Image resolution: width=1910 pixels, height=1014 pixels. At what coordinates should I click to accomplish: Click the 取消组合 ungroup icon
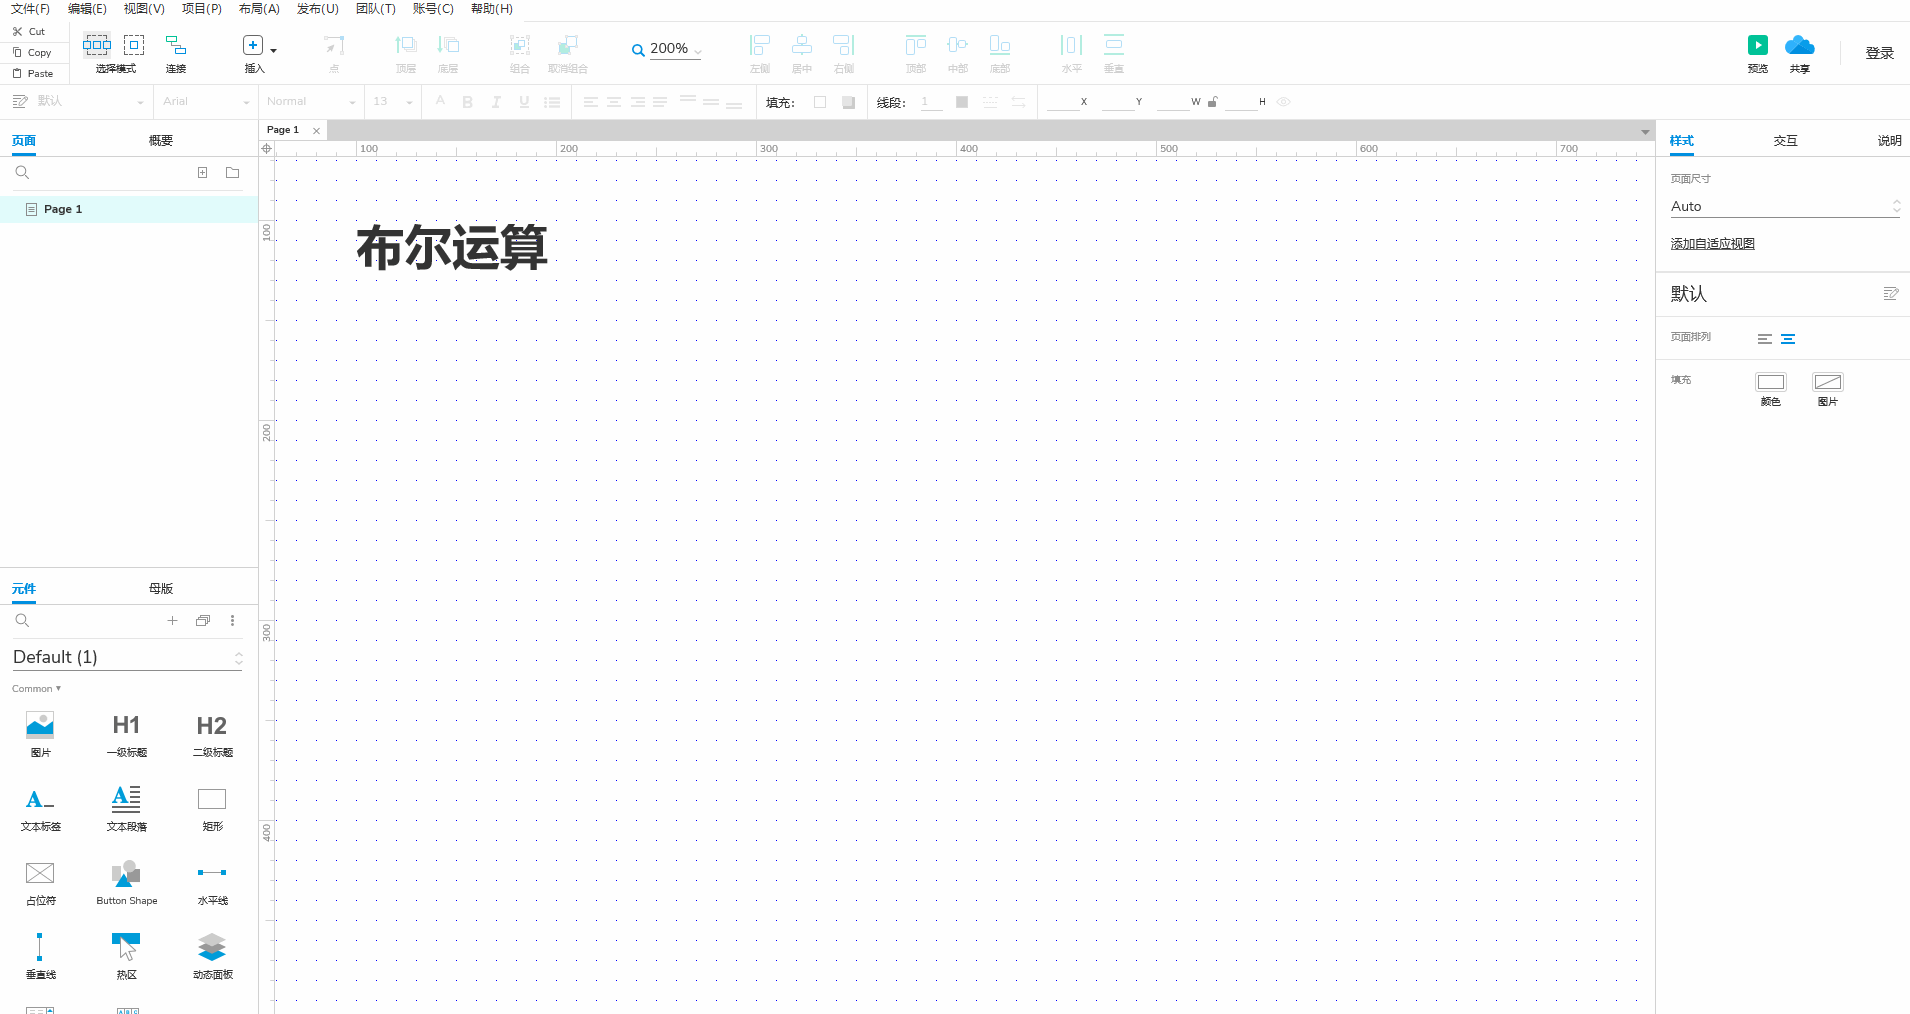pos(568,45)
